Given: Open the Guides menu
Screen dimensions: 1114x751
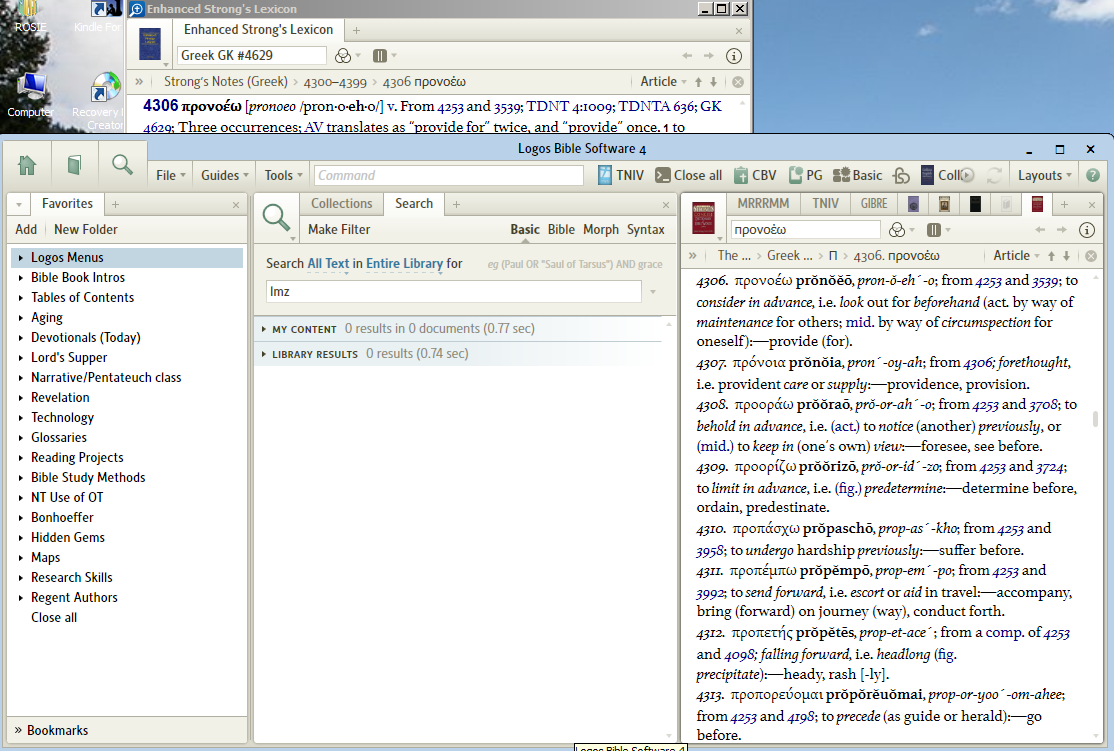Looking at the screenshot, I should (225, 175).
